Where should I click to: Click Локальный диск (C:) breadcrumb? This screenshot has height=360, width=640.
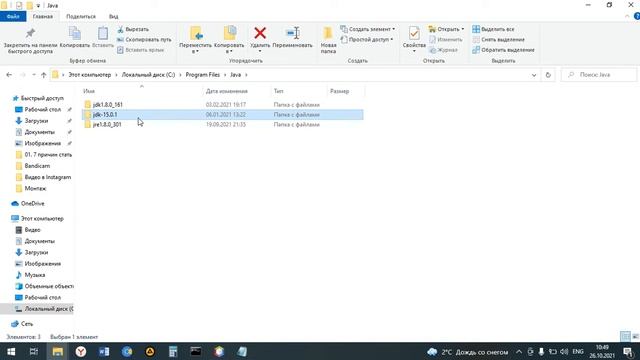point(148,75)
